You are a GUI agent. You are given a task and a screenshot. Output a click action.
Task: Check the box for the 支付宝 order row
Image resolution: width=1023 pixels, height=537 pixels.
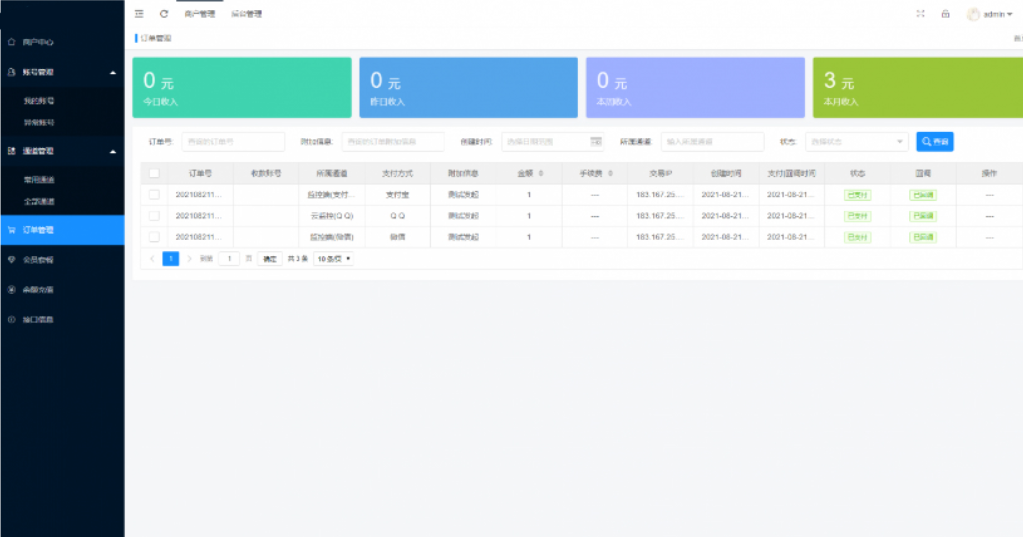click(154, 194)
